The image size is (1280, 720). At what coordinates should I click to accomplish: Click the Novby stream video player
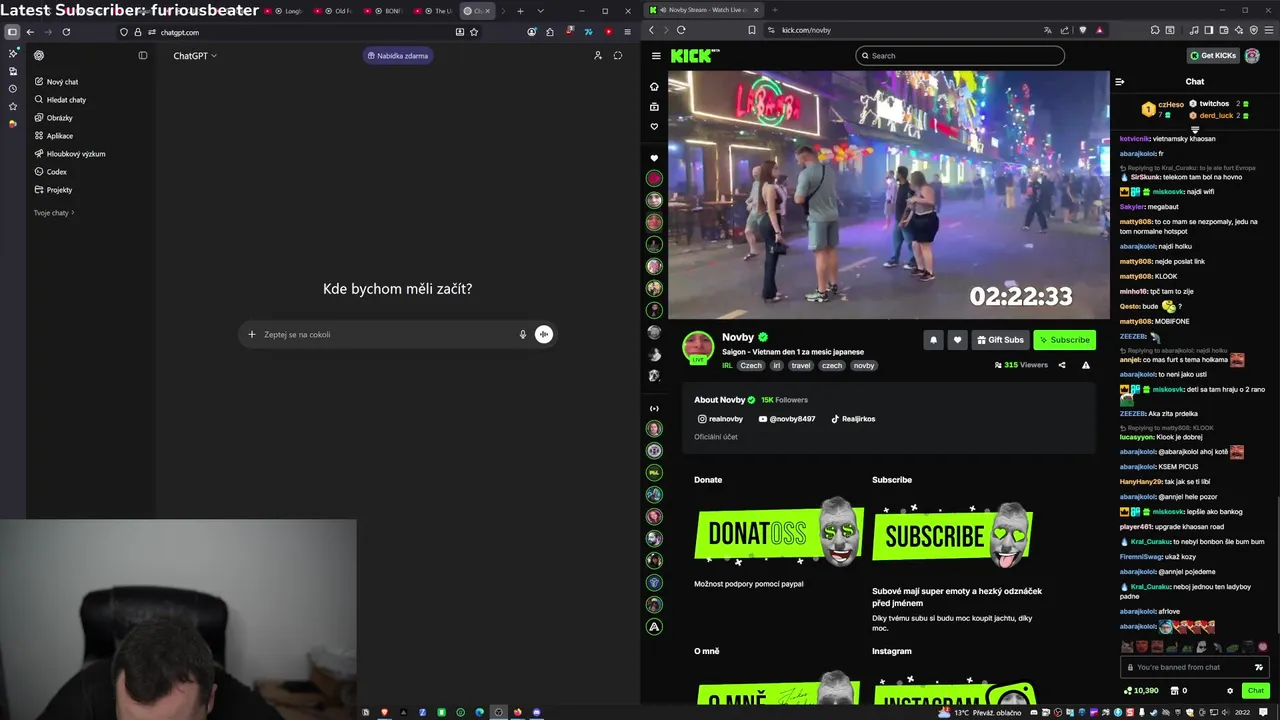[x=889, y=195]
